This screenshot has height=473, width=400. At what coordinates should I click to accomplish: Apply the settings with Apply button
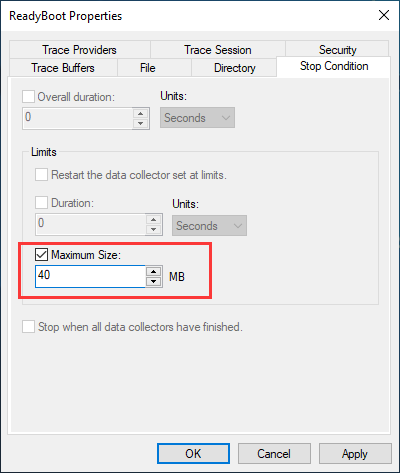click(355, 453)
